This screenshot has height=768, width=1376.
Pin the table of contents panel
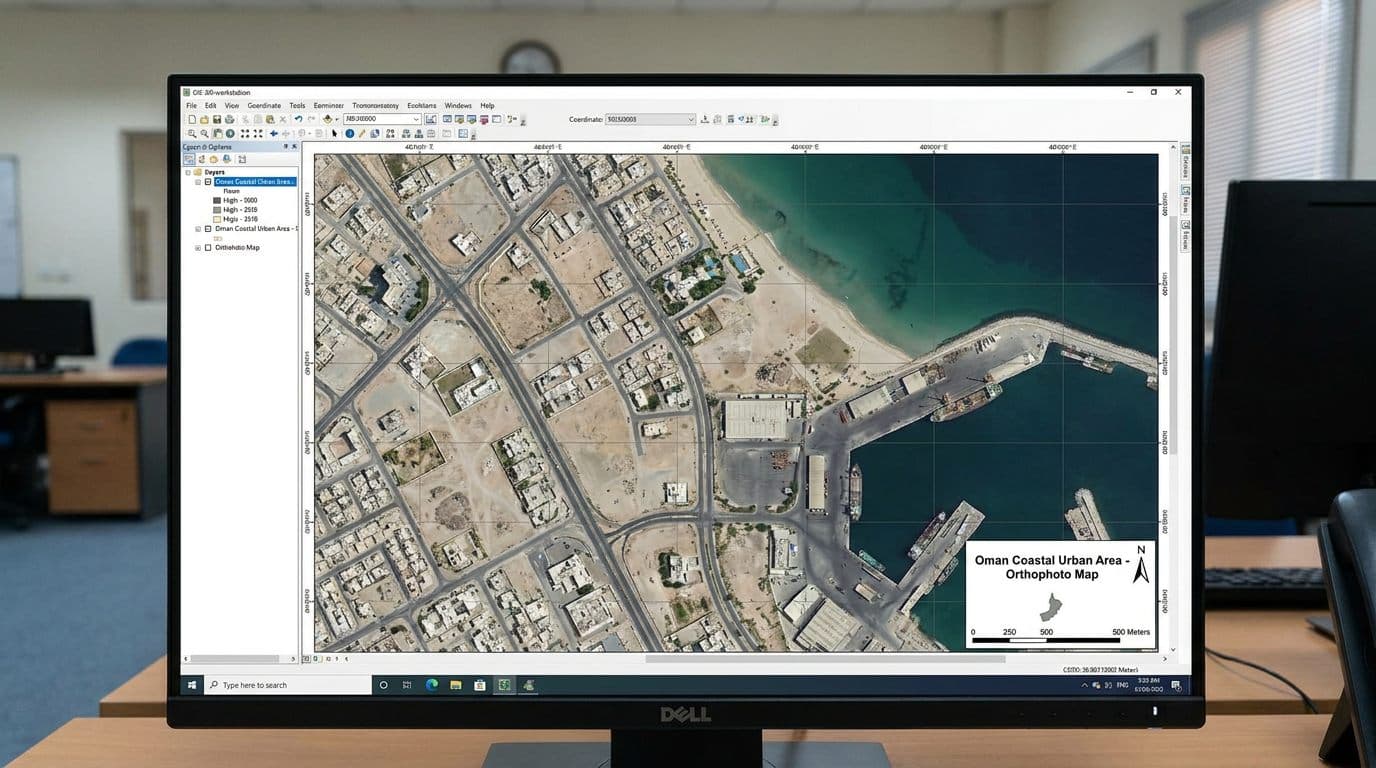[286, 146]
